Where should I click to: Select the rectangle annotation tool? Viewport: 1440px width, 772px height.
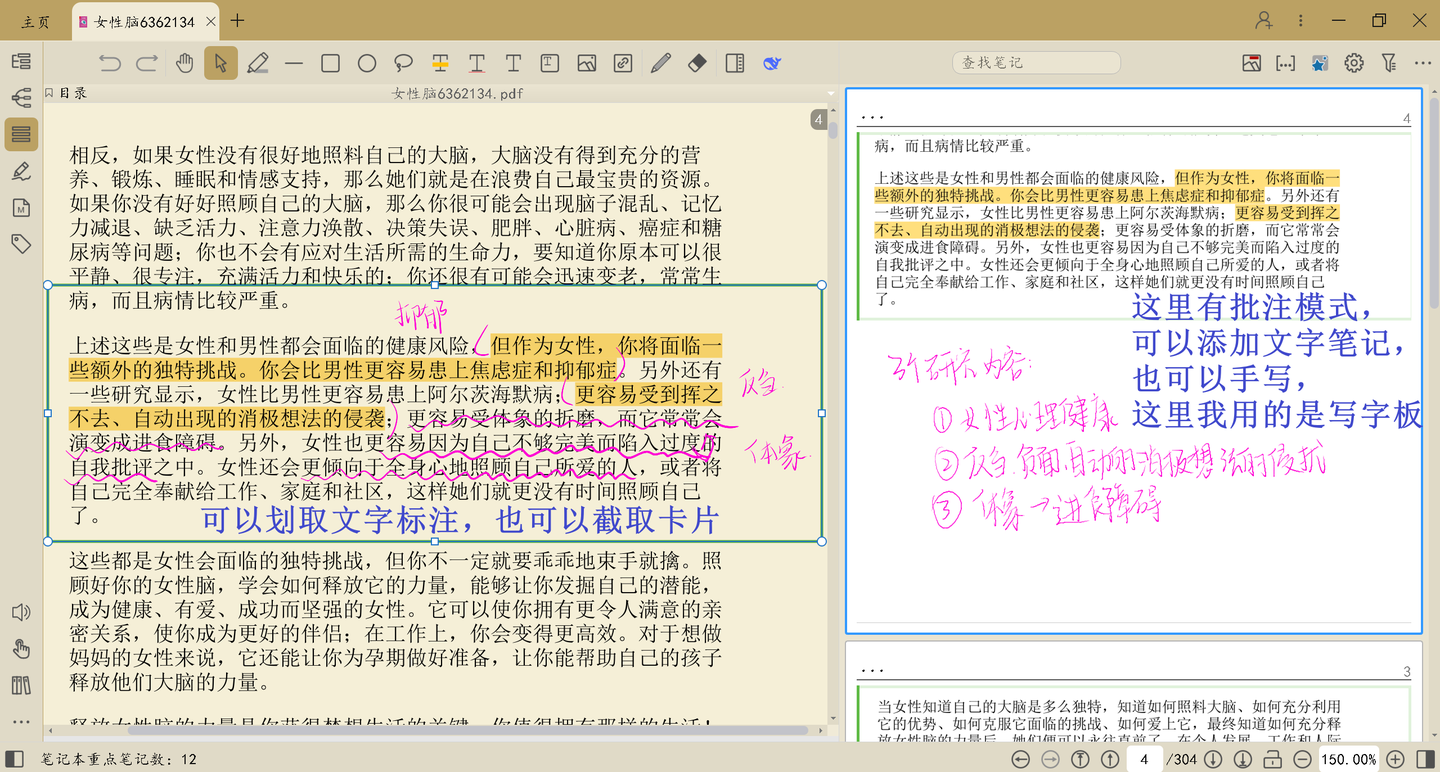[330, 63]
